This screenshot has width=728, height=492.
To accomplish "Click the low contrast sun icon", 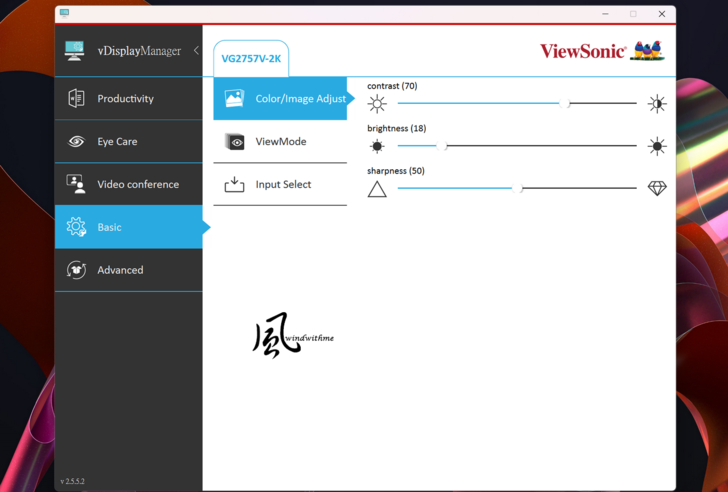I will coord(377,104).
